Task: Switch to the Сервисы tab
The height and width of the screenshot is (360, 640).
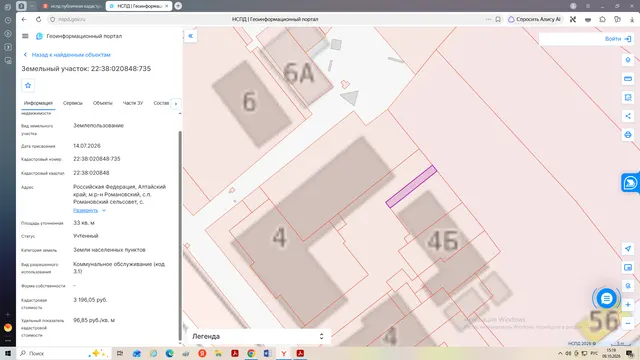Action: [x=73, y=103]
